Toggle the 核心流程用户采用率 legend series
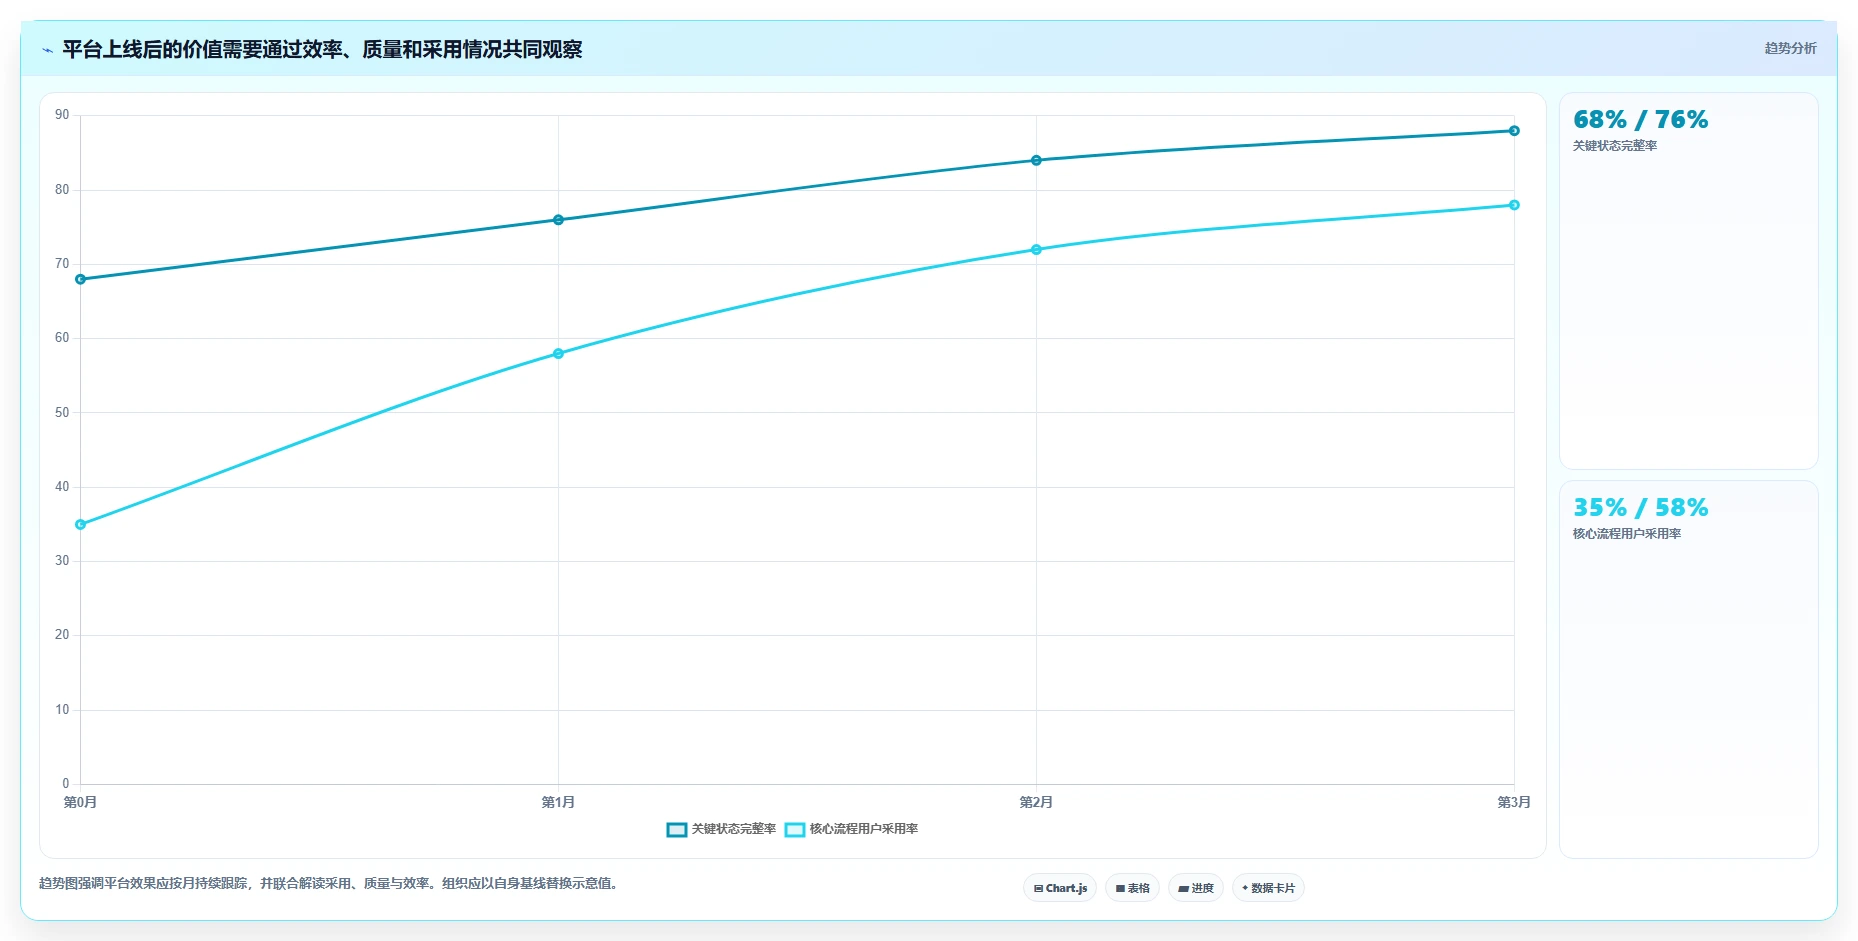 851,829
